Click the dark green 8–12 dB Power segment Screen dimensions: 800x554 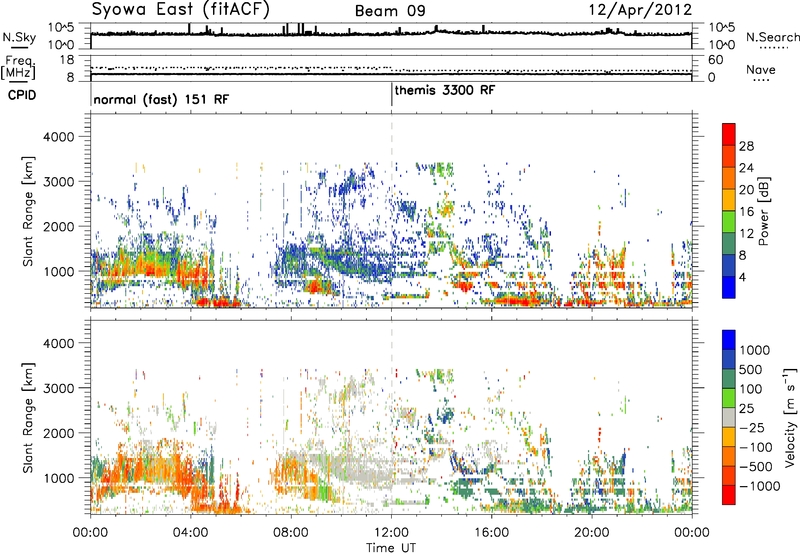tap(729, 243)
